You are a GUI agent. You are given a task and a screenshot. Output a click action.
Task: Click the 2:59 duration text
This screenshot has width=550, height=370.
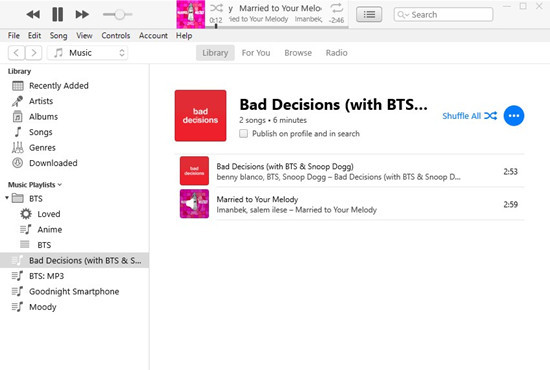pyautogui.click(x=510, y=204)
